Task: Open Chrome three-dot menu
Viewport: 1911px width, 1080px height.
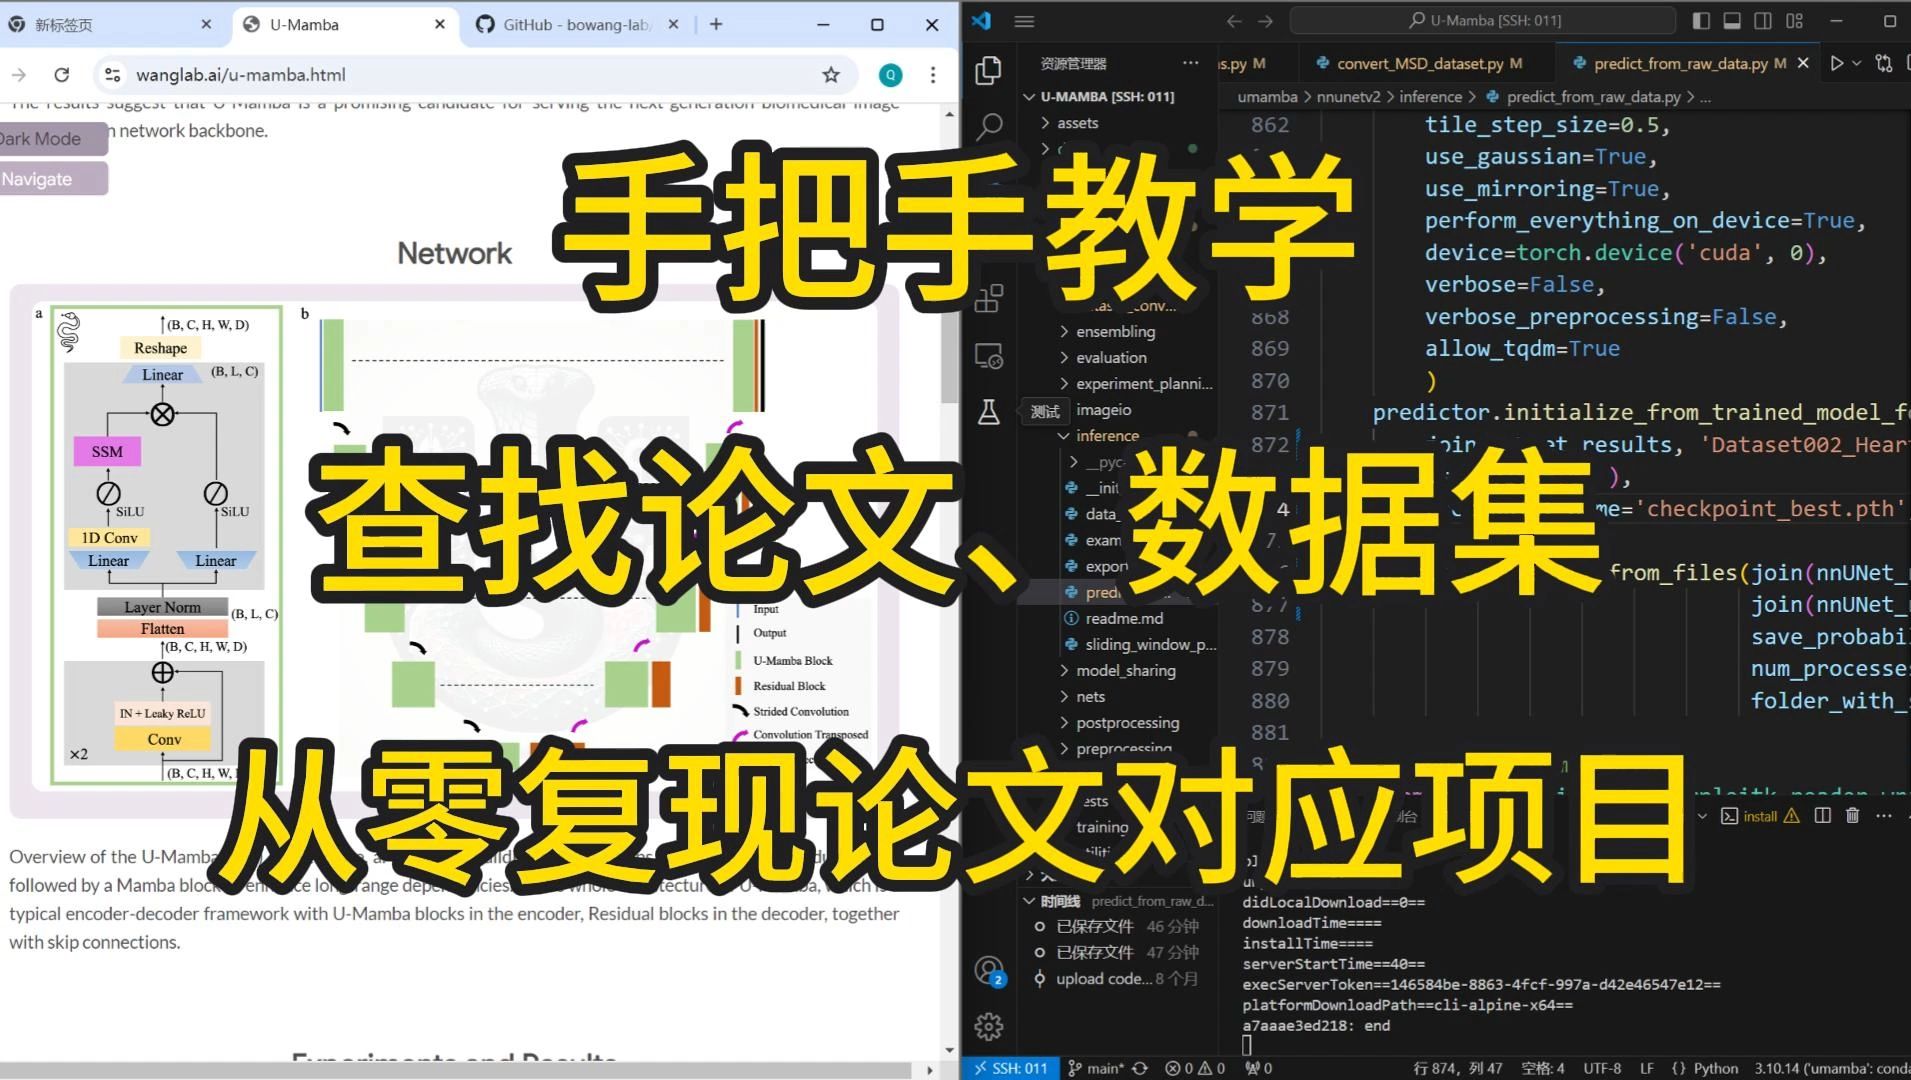Action: [x=933, y=75]
